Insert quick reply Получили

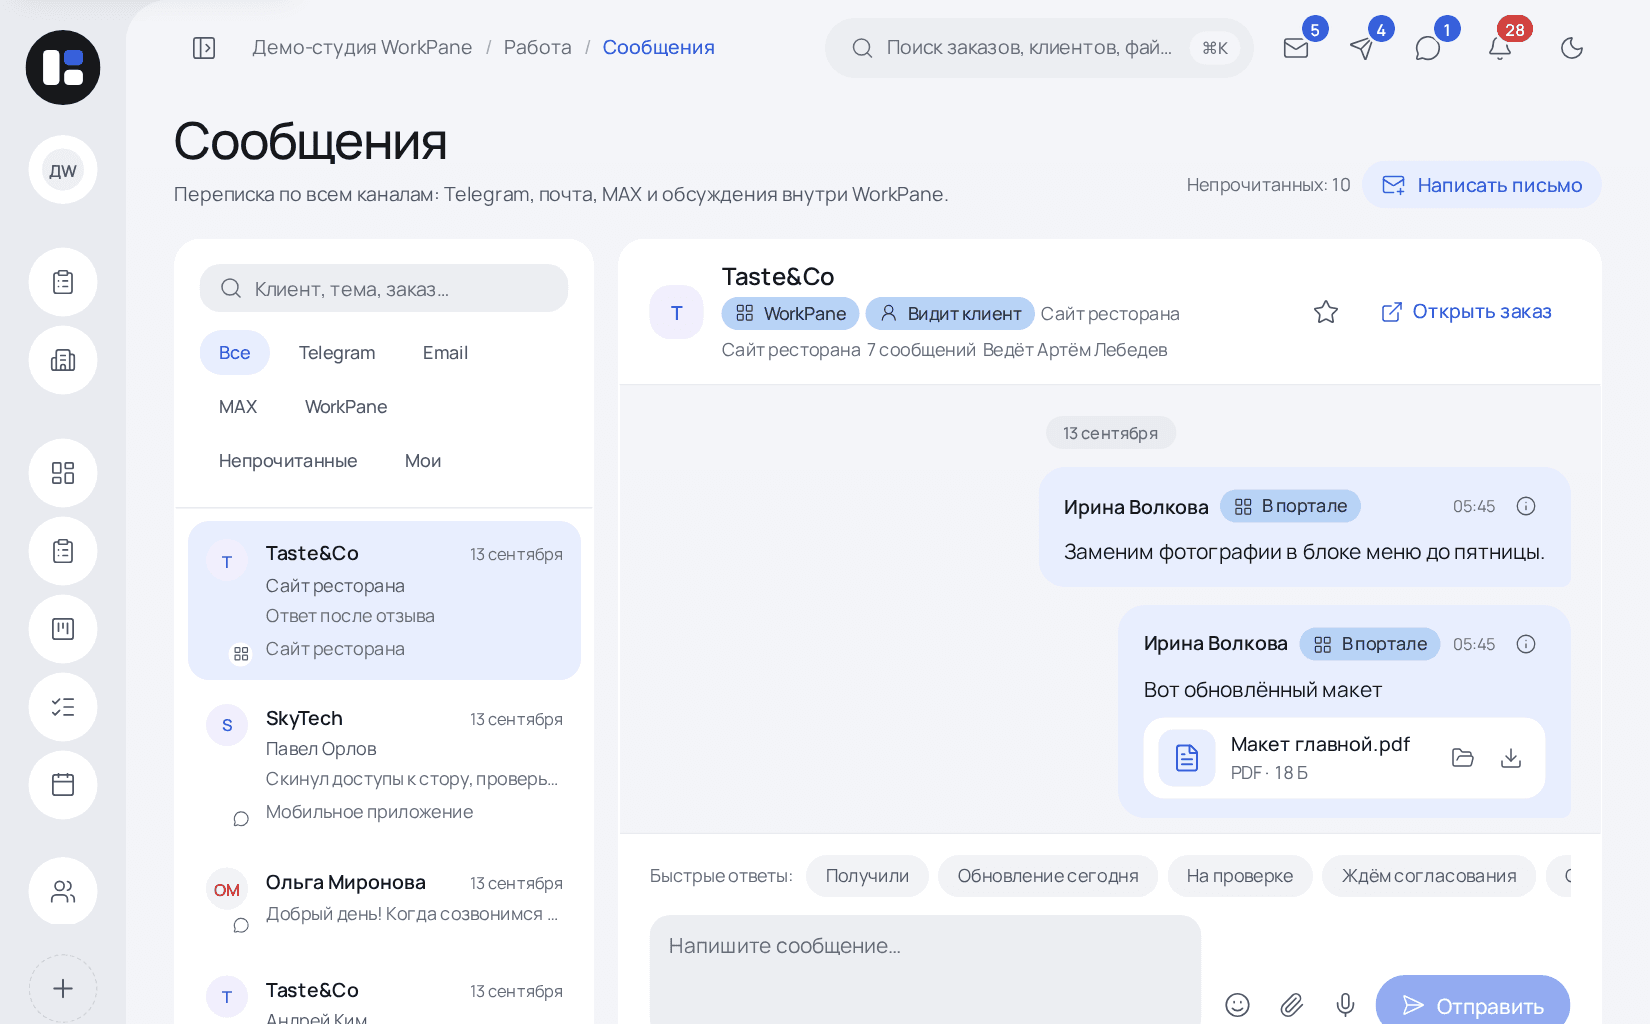(867, 876)
